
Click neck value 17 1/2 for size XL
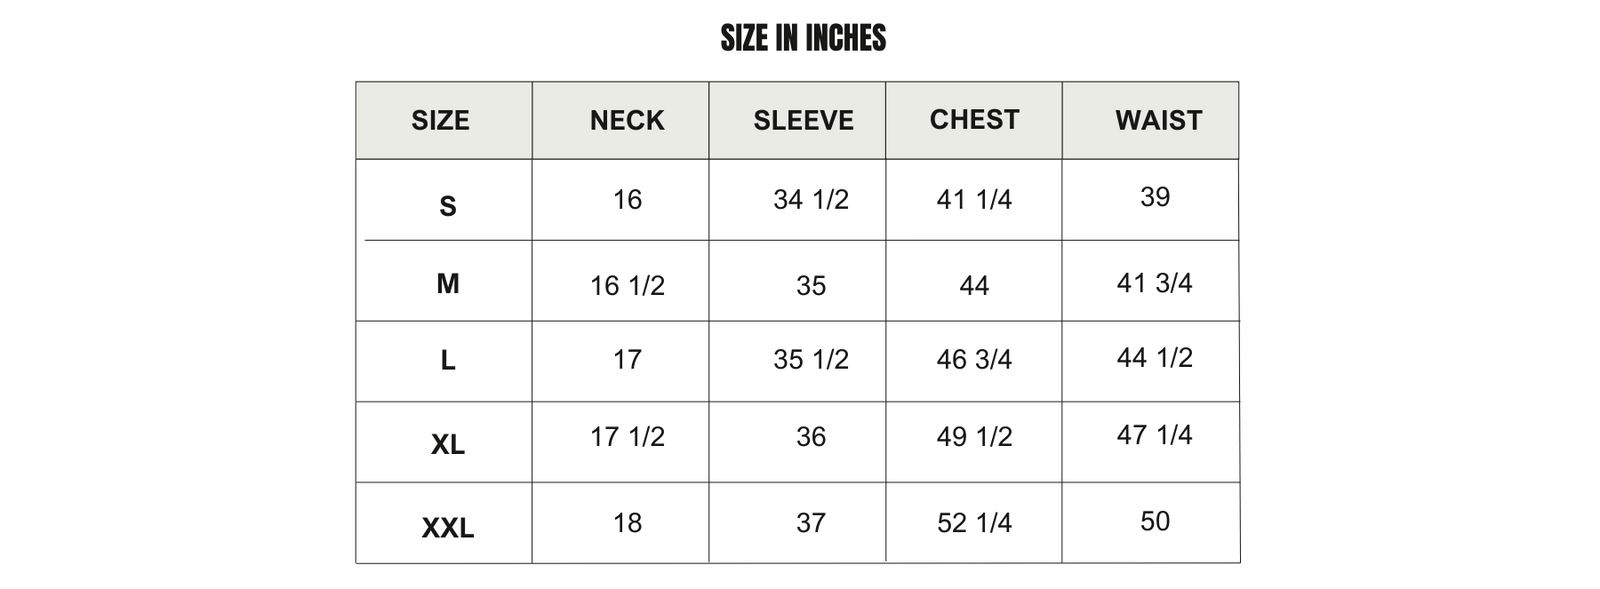[x=627, y=437]
